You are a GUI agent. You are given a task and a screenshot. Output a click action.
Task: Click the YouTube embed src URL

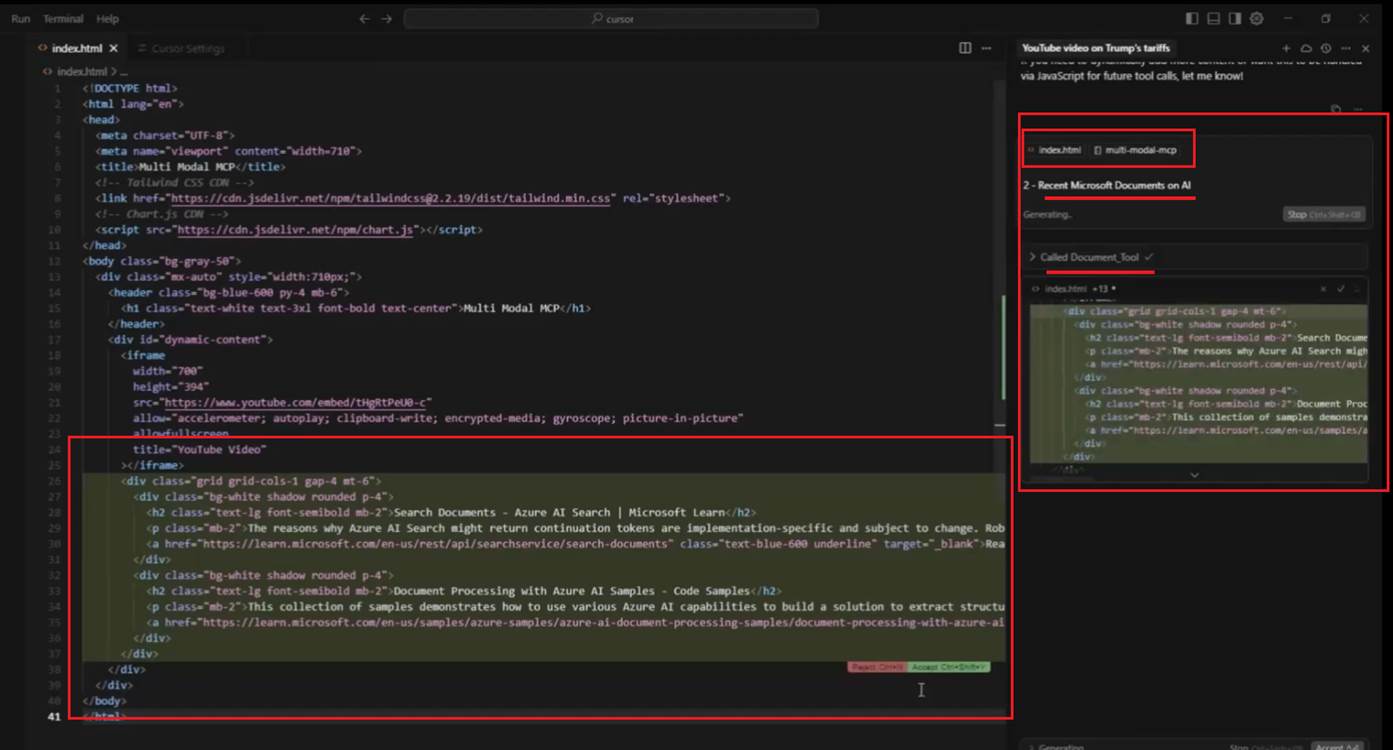298,402
